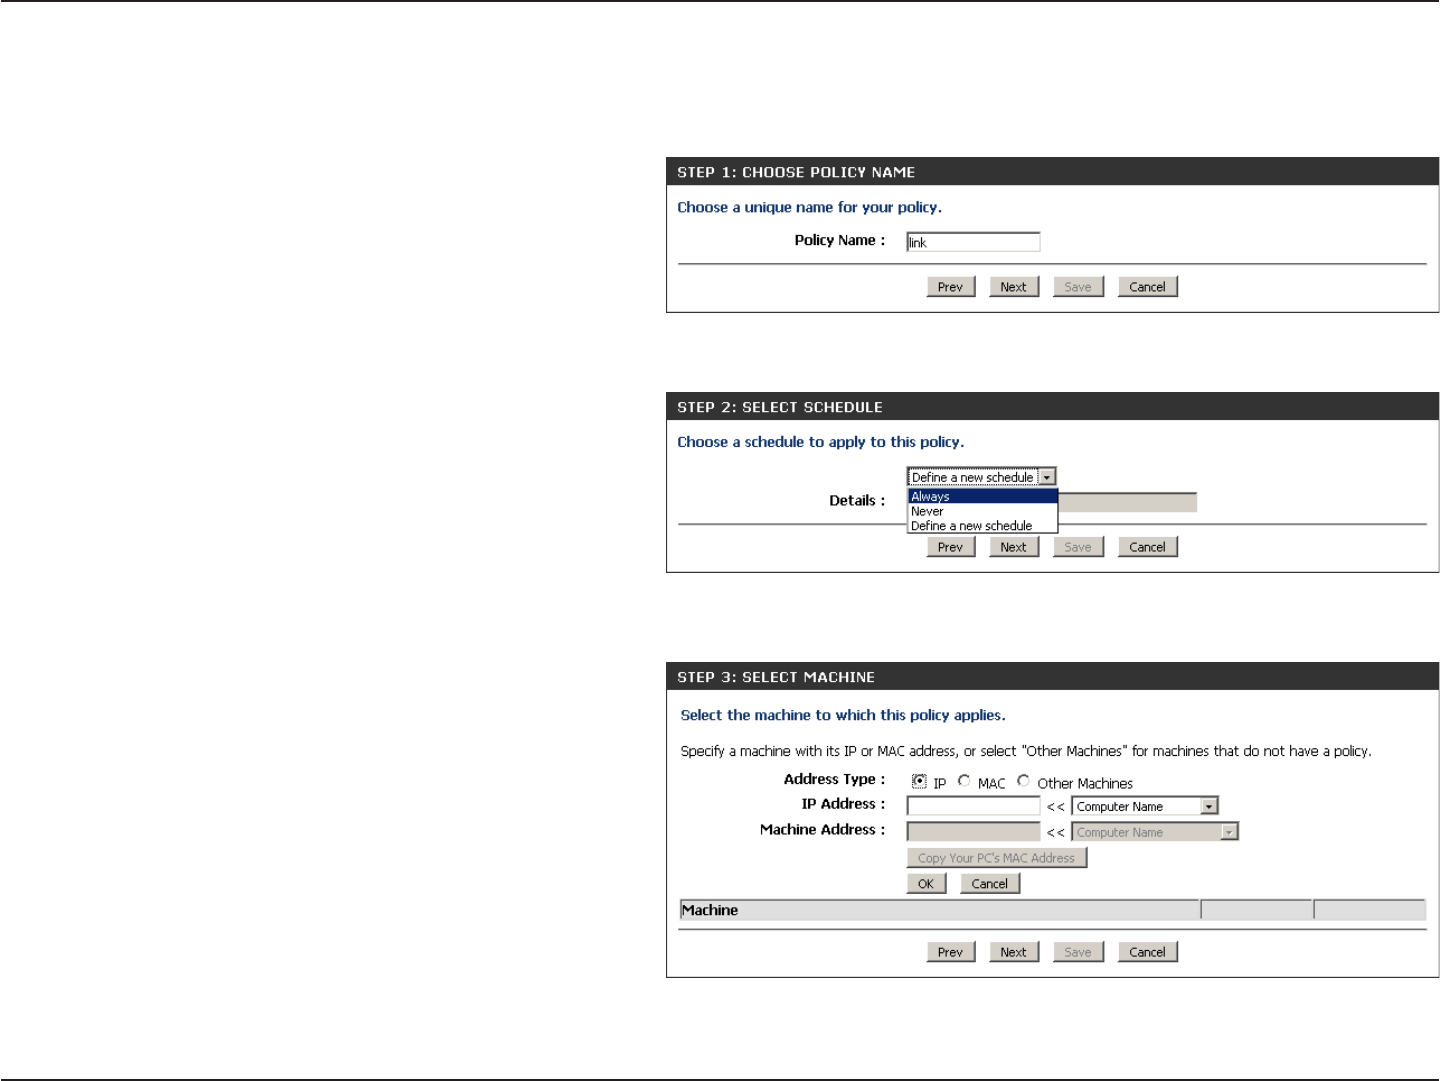Click Next in Step 1 Choose Policy Name
Screen dimensions: 1440x1081
[x=1014, y=287]
